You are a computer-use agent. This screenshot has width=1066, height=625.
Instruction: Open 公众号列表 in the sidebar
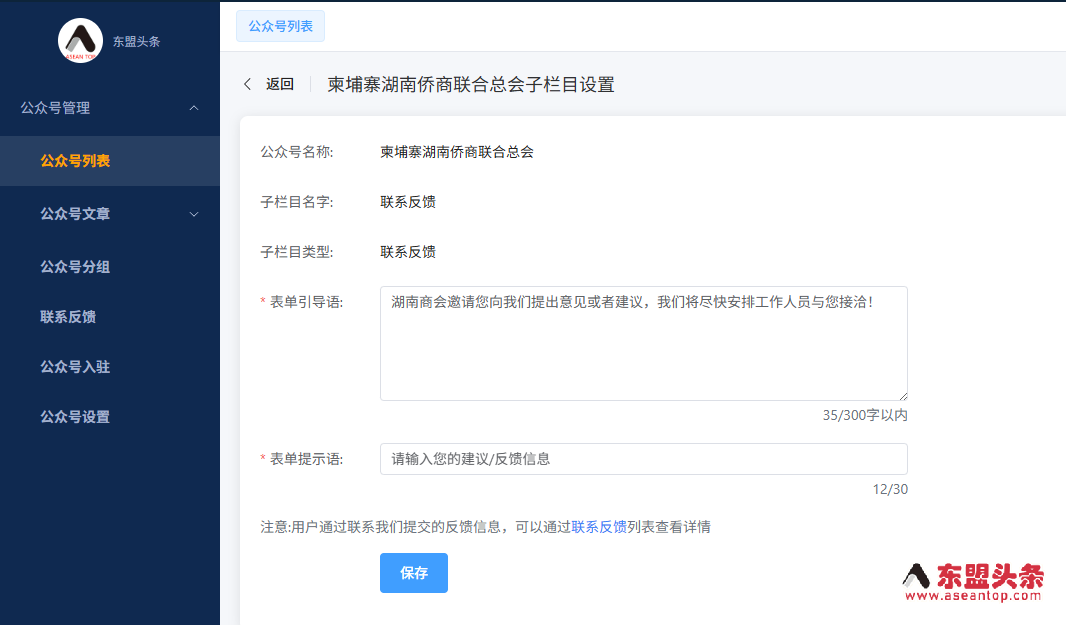(110, 161)
